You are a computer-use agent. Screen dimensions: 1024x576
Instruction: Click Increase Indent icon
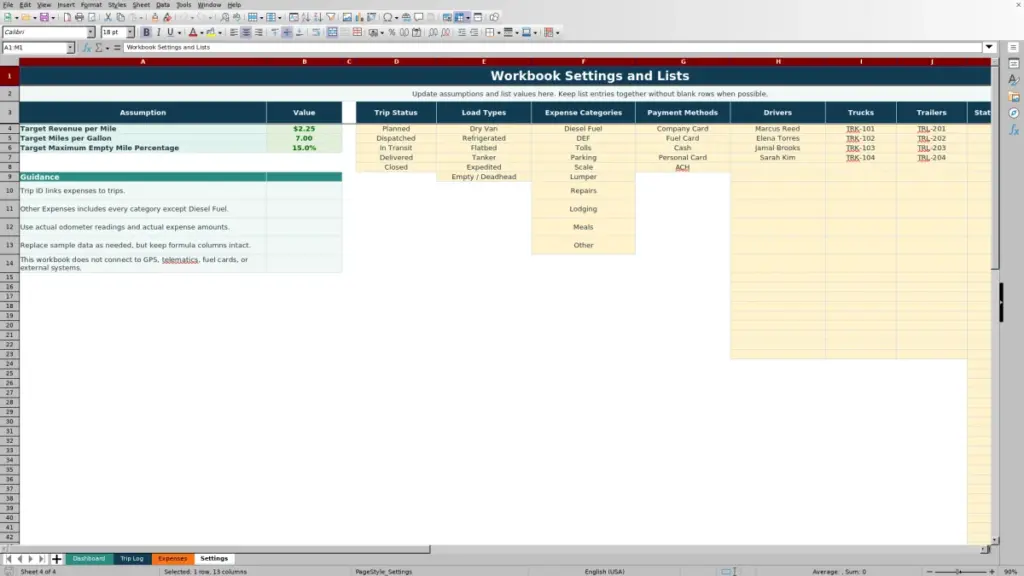click(462, 32)
